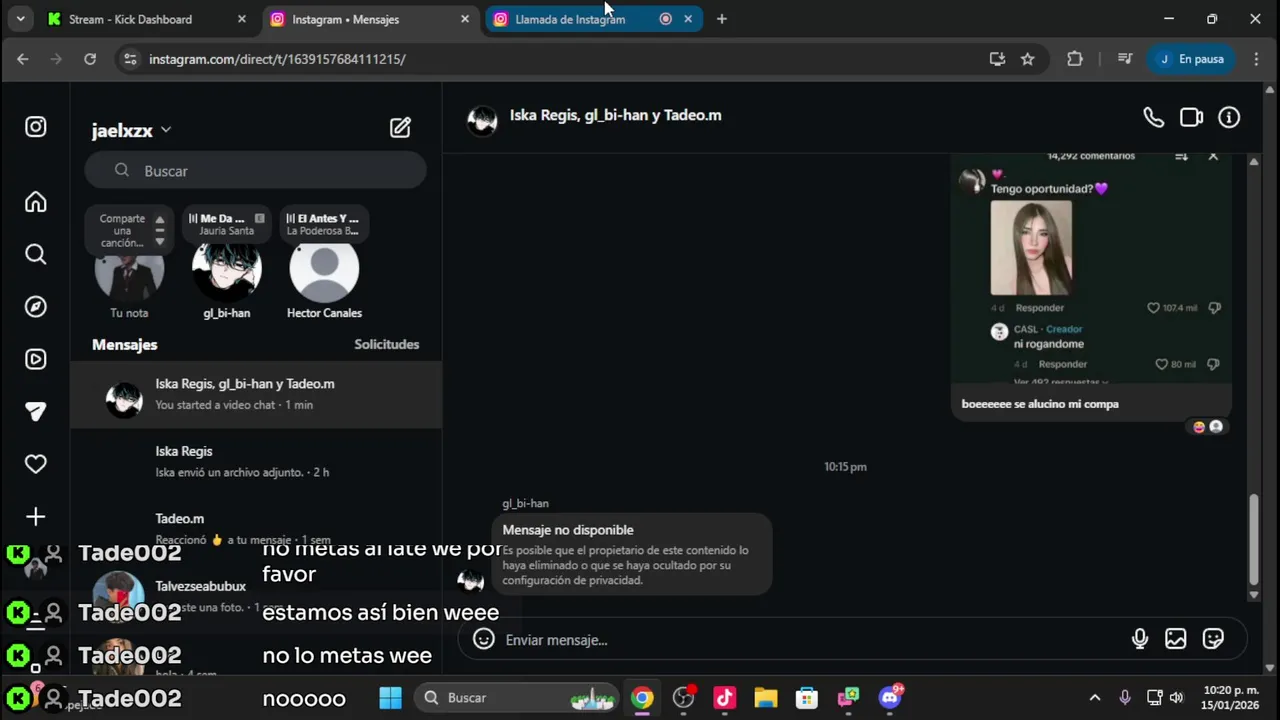Start a video call in chat header
Viewport: 1280px width, 720px height.
click(x=1191, y=118)
